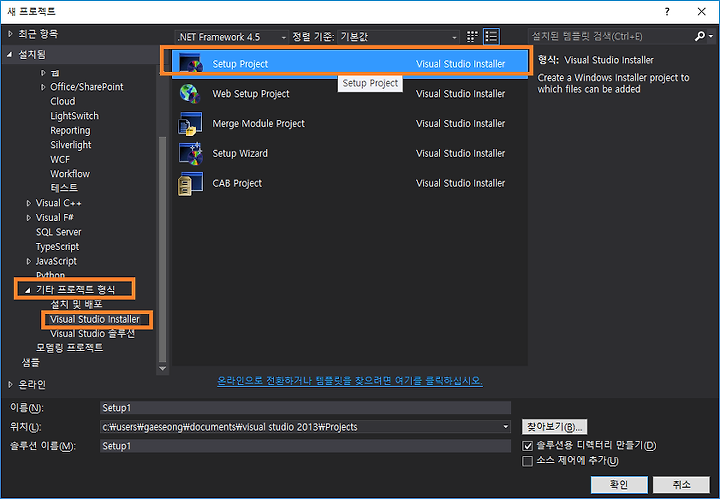Image resolution: width=720 pixels, height=499 pixels.
Task: Click the search magnifier icon
Action: coord(699,36)
